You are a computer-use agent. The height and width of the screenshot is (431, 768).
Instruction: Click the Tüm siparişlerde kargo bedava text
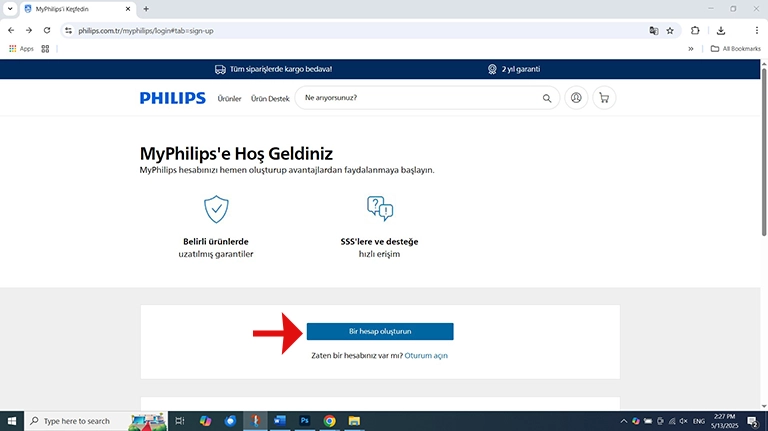[x=281, y=69]
